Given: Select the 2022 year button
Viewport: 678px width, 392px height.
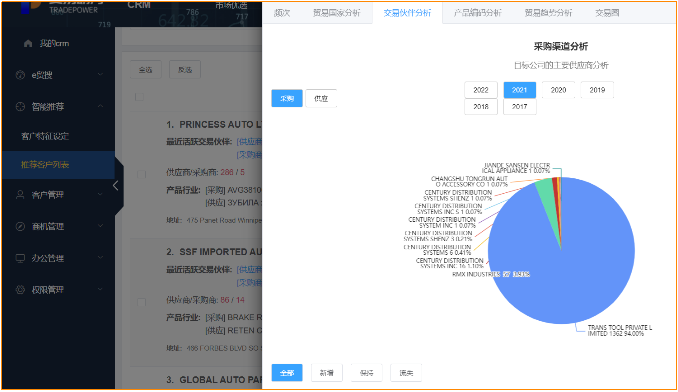Looking at the screenshot, I should (481, 90).
